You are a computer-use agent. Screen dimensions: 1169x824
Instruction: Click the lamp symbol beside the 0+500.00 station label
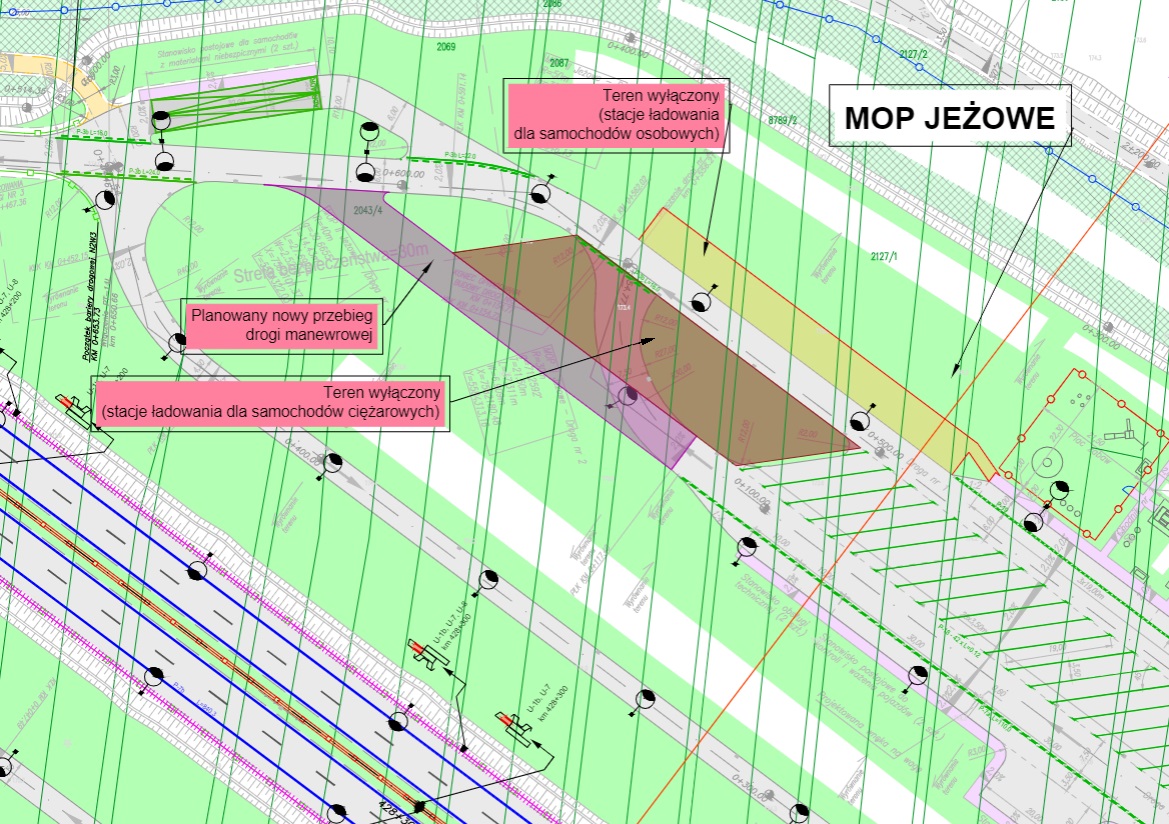(x=858, y=419)
